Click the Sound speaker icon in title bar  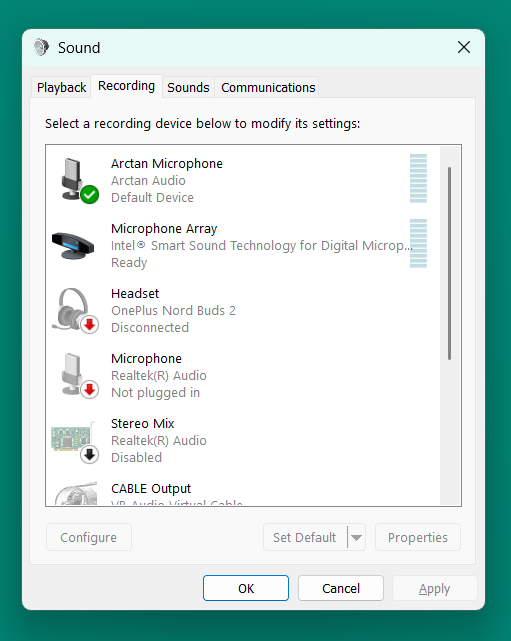point(41,47)
